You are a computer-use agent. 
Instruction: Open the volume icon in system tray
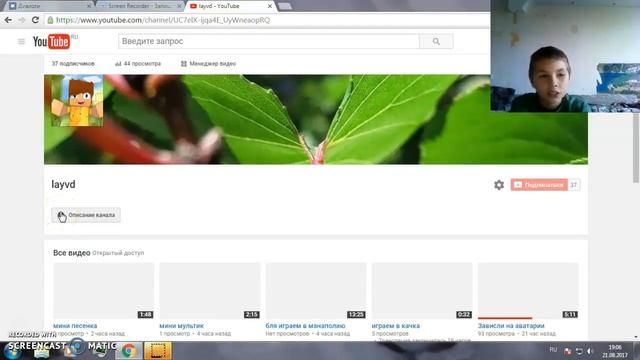[590, 351]
